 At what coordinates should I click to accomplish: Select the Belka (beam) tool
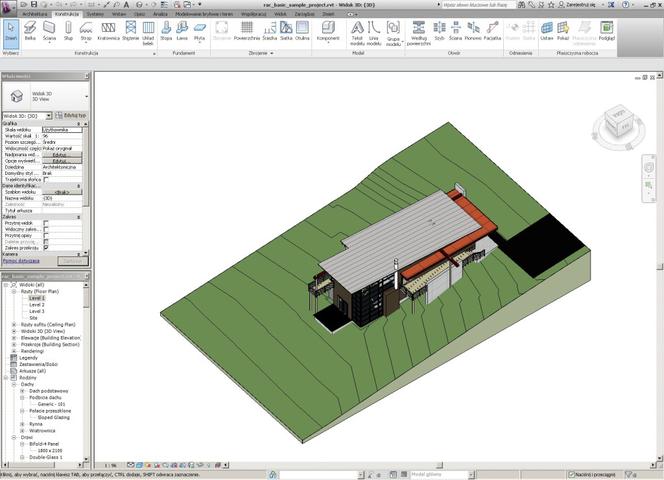(x=30, y=31)
